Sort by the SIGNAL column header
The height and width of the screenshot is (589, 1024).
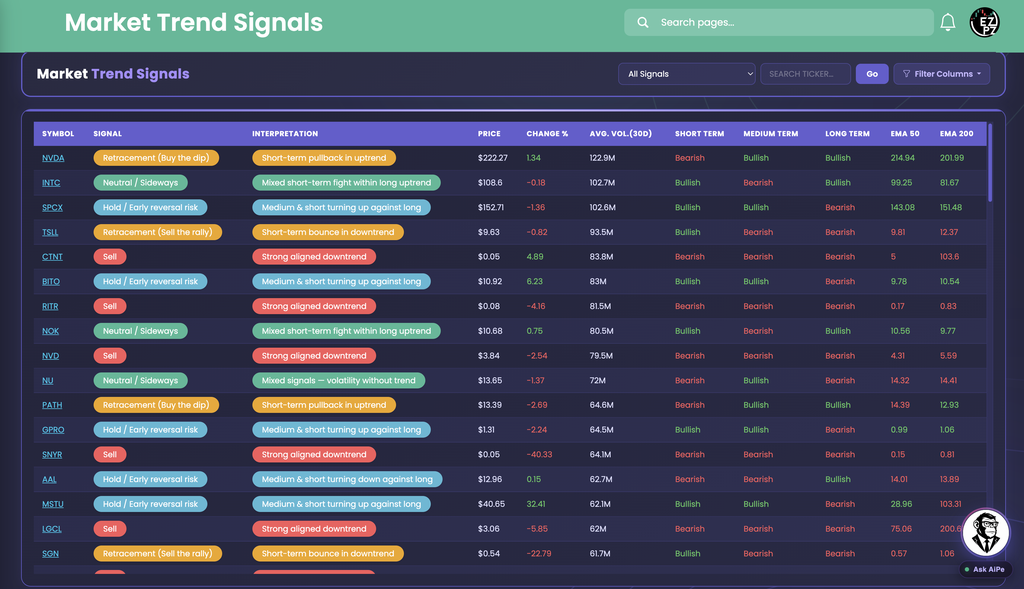click(x=107, y=134)
